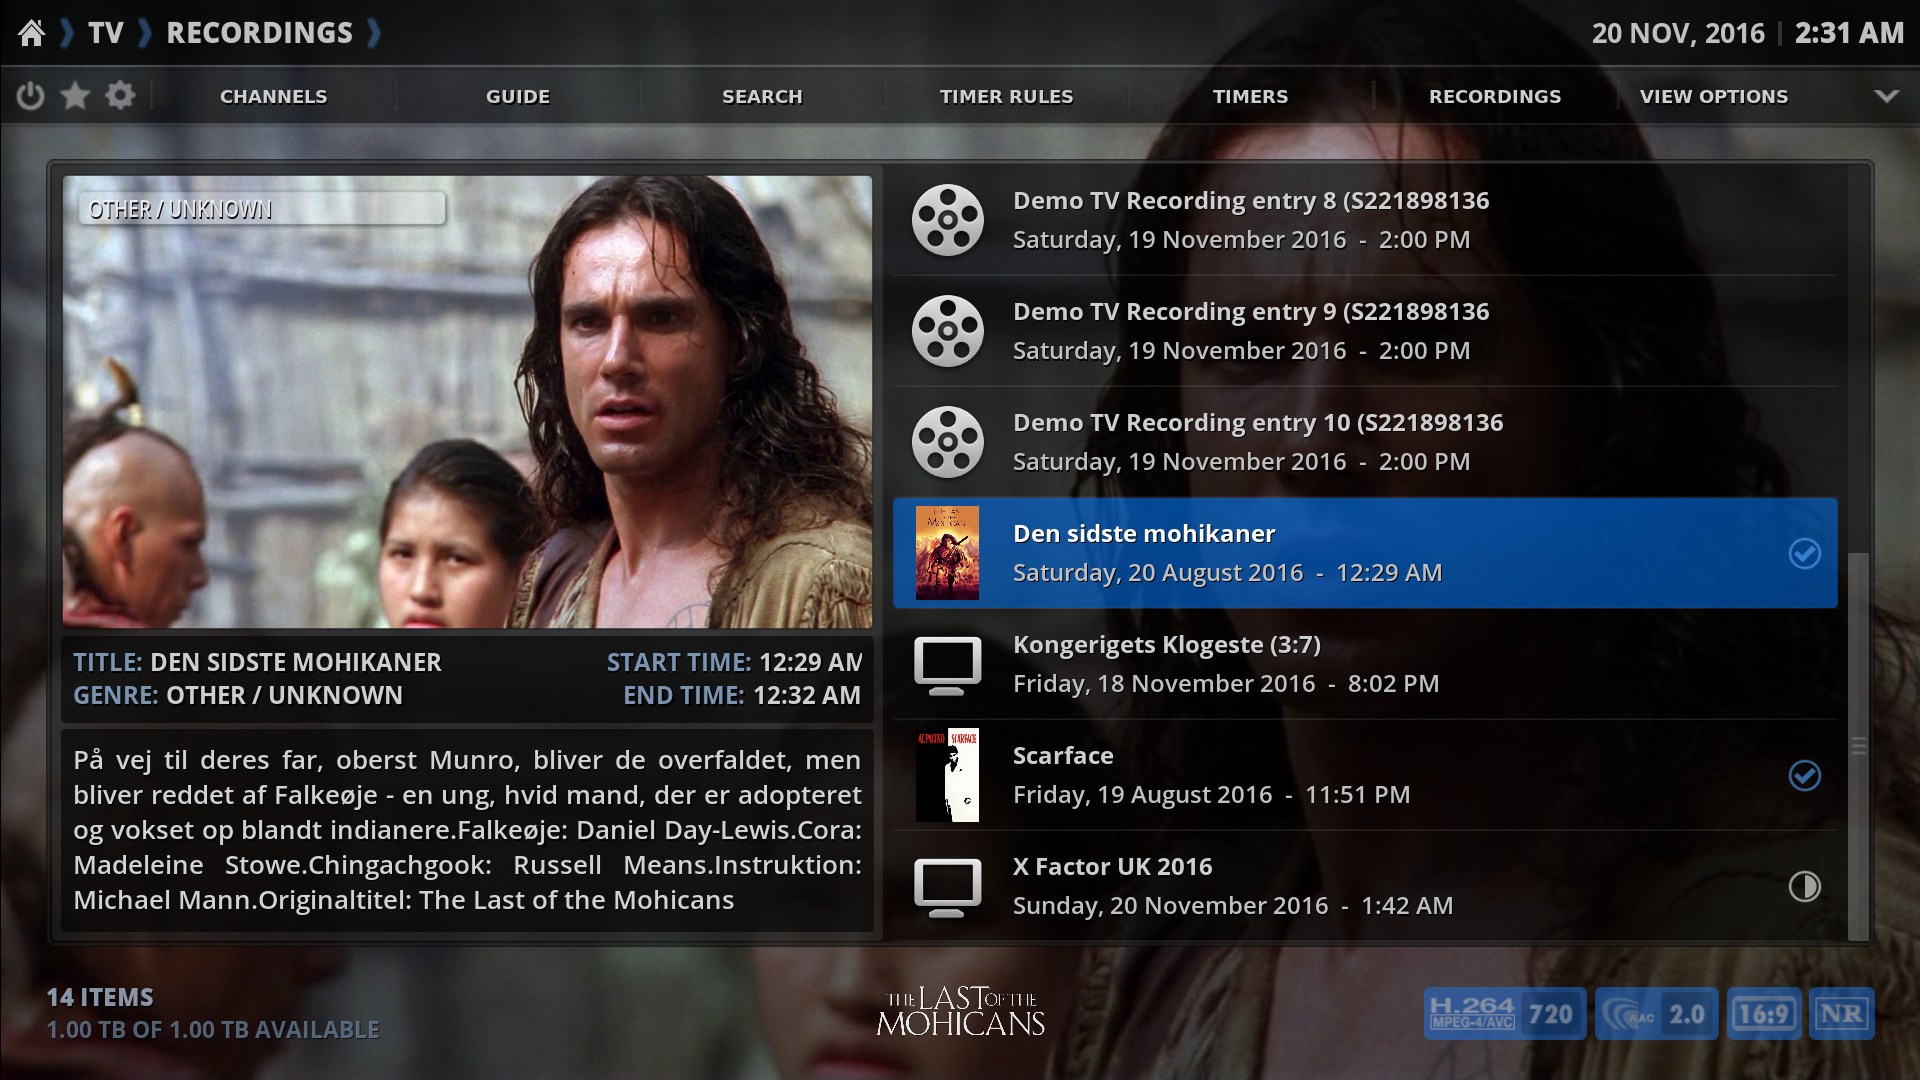The width and height of the screenshot is (1920, 1080).
Task: Click the 1.00 TB available storage text
Action: (x=213, y=1029)
